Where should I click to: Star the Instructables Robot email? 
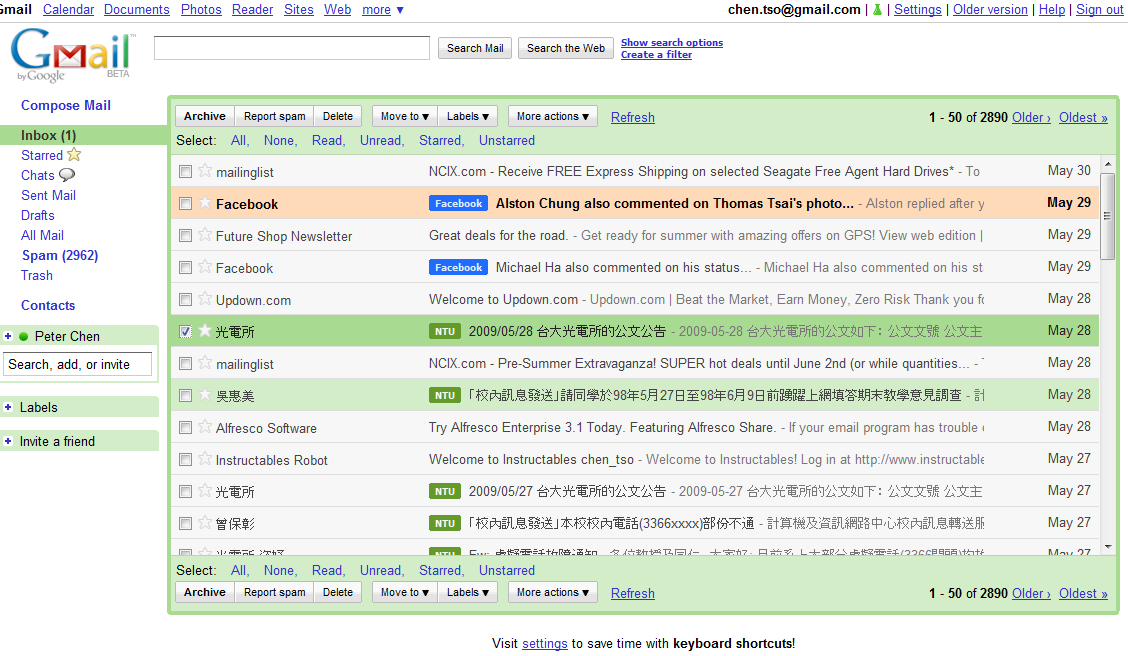pos(205,459)
